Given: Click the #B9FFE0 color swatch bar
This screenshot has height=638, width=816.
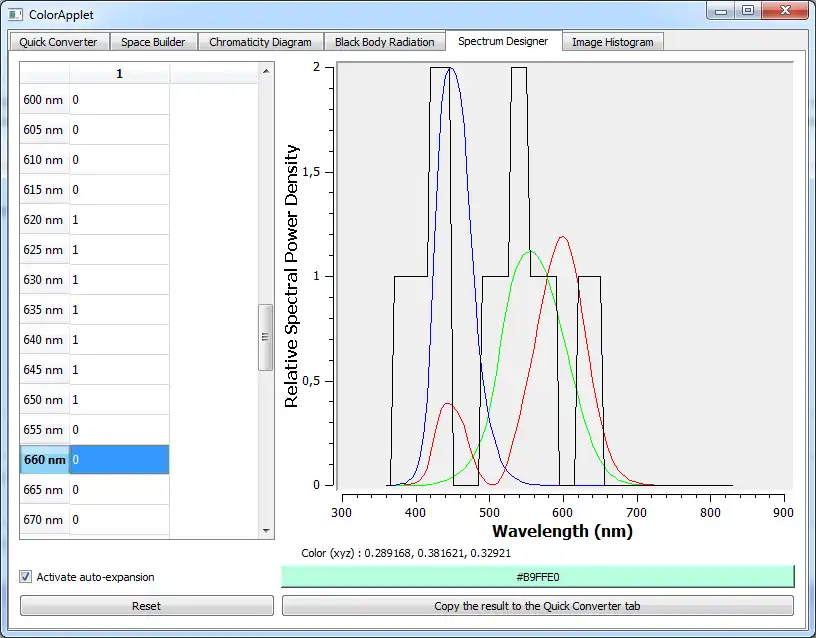Looking at the screenshot, I should (538, 577).
